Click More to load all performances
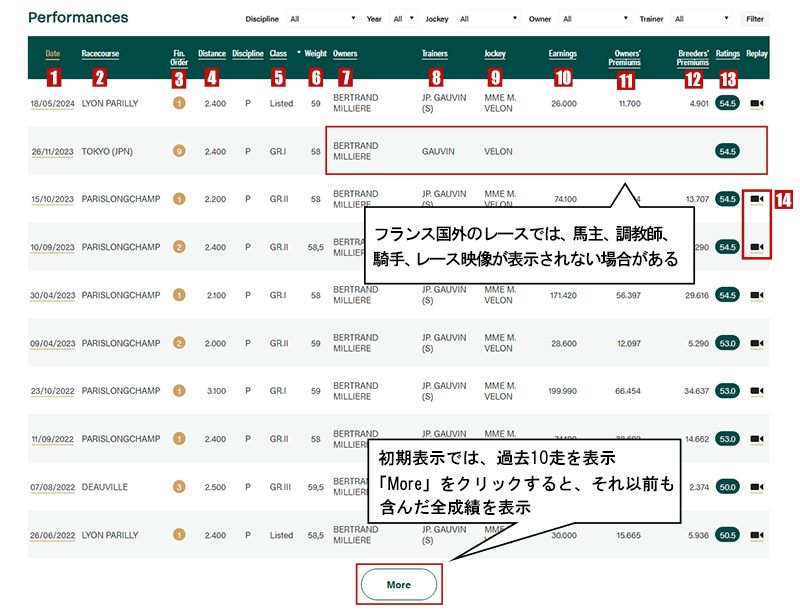This screenshot has height=611, width=800. point(398,585)
